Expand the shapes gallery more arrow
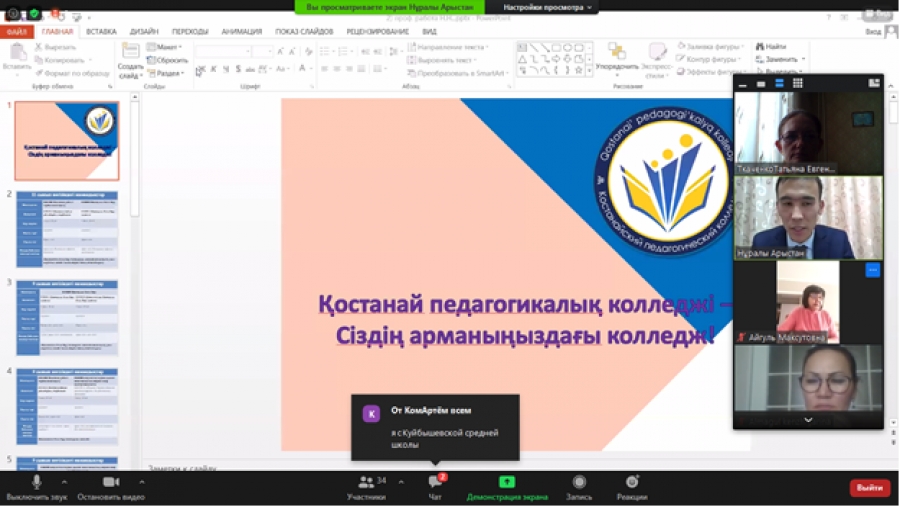Image resolution: width=900 pixels, height=507 pixels. click(x=589, y=71)
